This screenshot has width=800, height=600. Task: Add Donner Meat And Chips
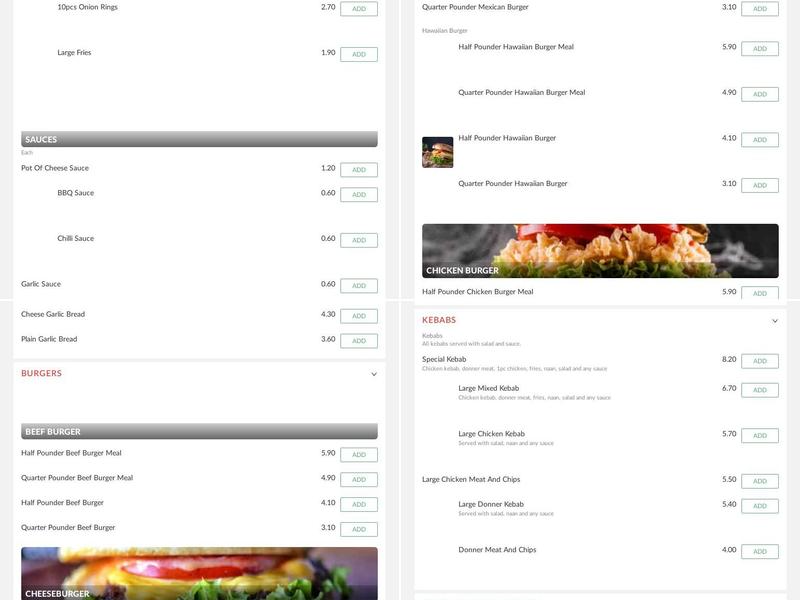760,549
